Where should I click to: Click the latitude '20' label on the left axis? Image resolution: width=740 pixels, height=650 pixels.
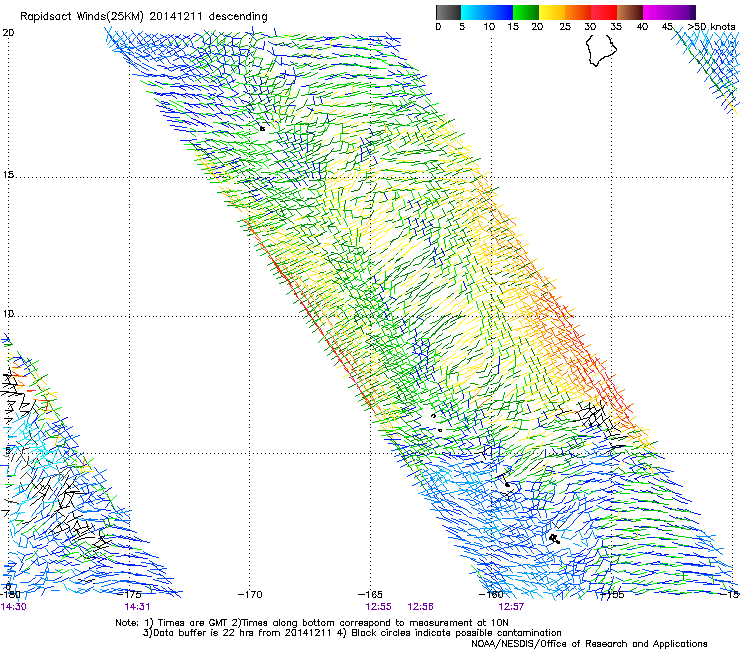8,33
